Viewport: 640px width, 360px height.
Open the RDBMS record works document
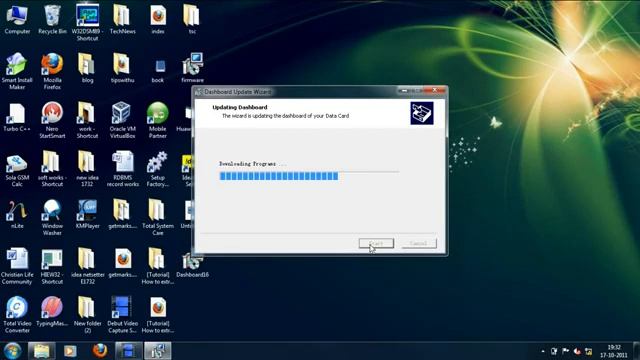tap(122, 169)
